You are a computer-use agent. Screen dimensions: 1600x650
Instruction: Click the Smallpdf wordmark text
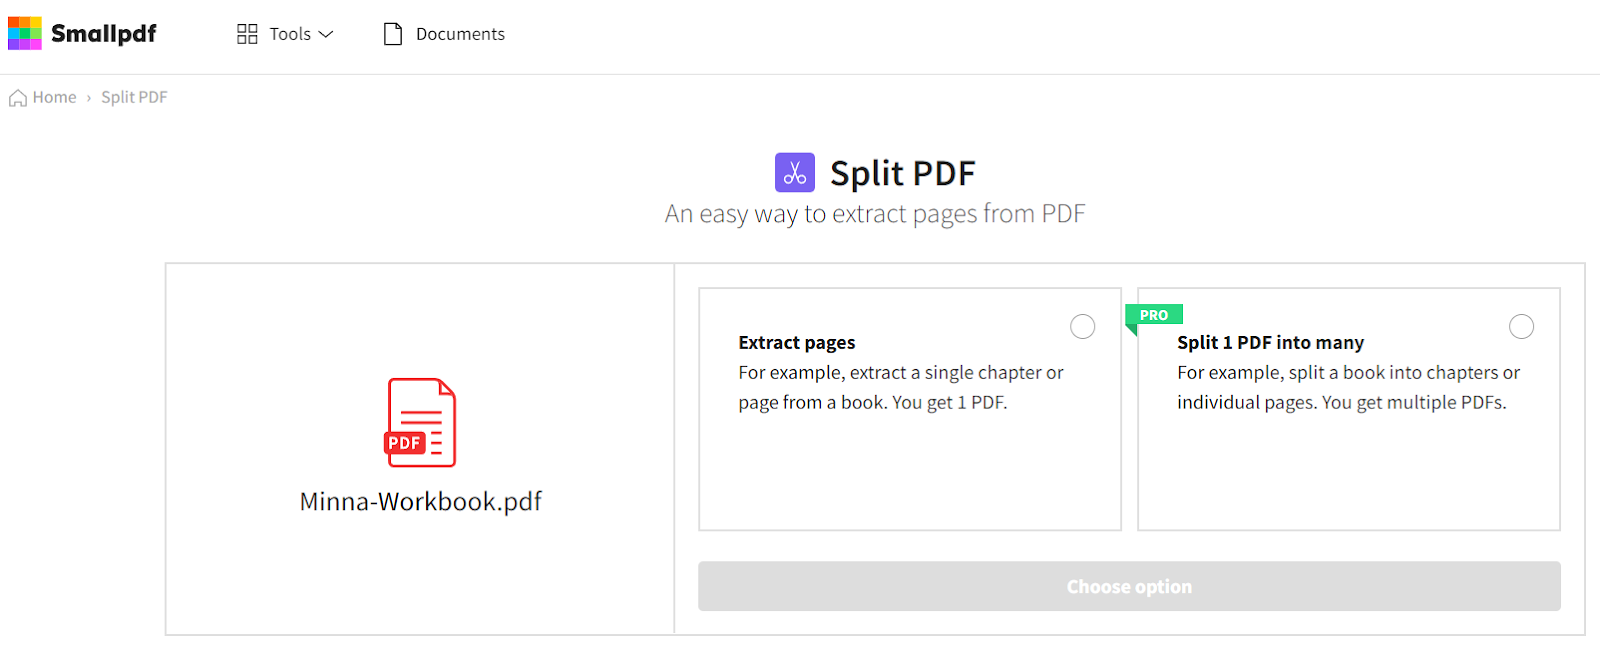pyautogui.click(x=104, y=34)
